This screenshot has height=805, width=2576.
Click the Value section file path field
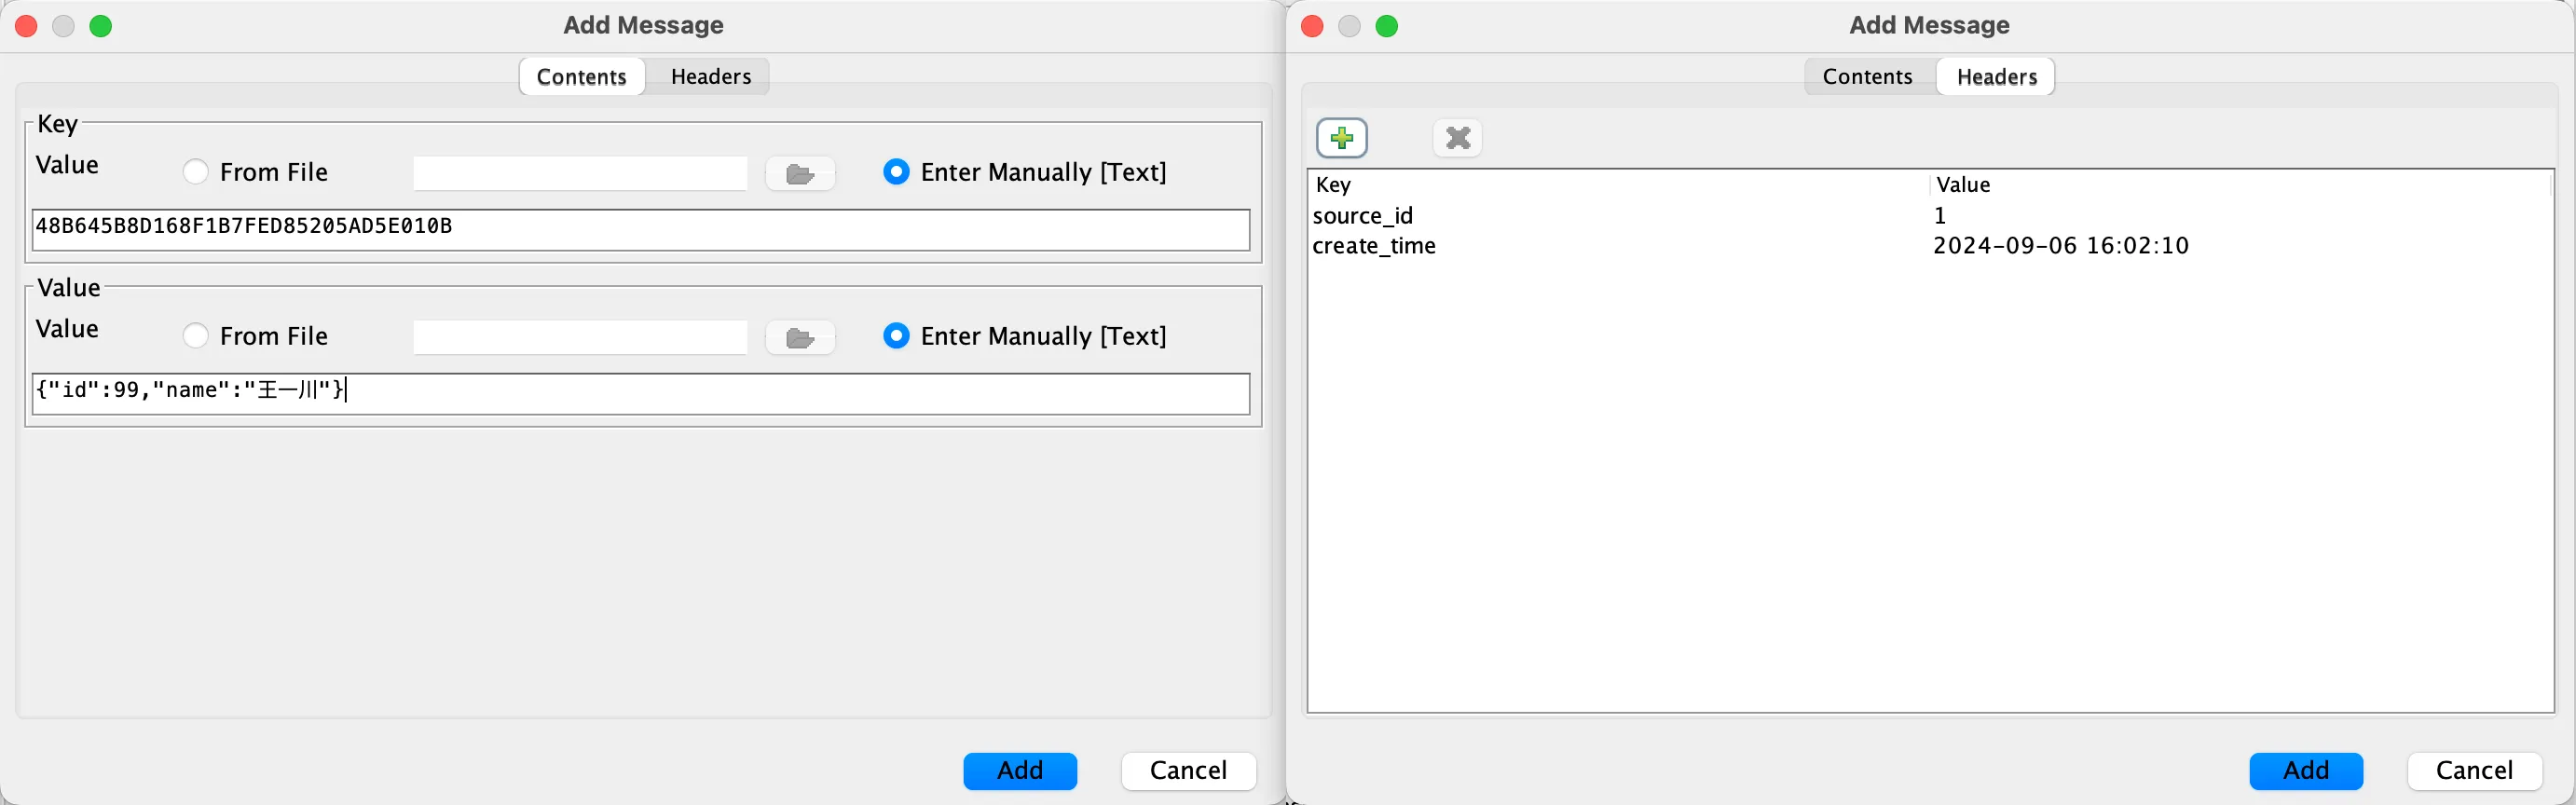pyautogui.click(x=580, y=338)
